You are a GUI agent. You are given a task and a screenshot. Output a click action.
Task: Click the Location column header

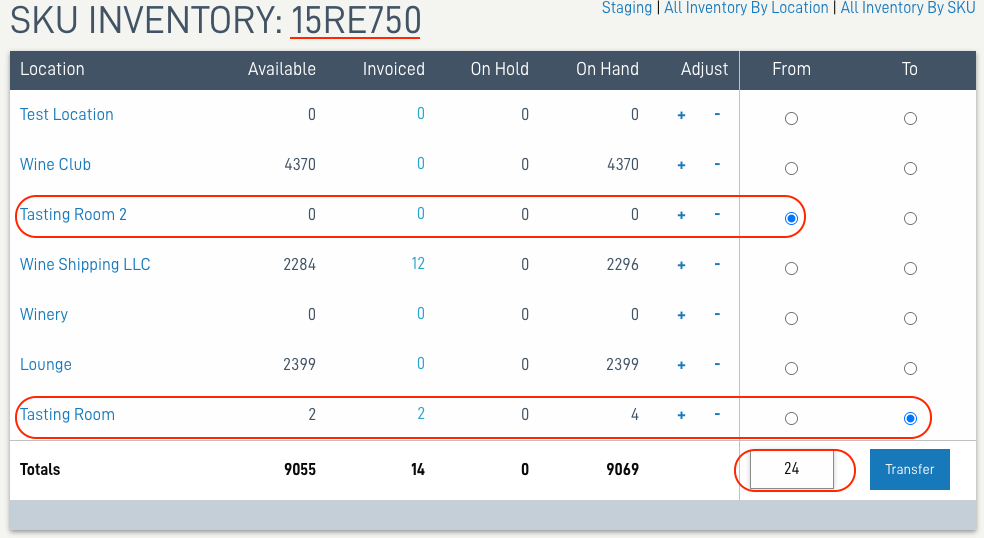click(52, 69)
